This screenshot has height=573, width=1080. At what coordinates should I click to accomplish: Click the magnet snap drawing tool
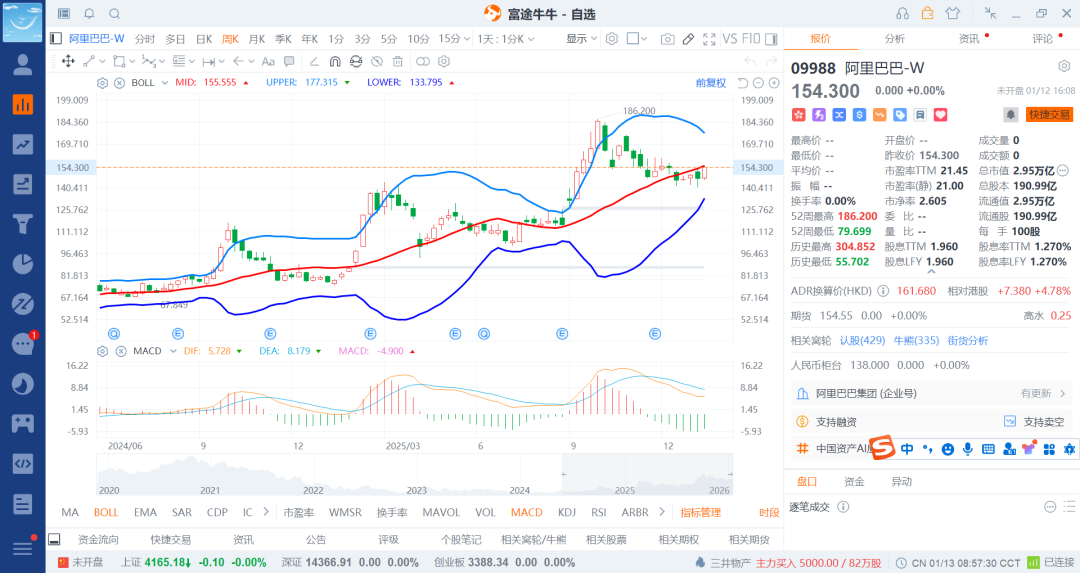(x=335, y=61)
